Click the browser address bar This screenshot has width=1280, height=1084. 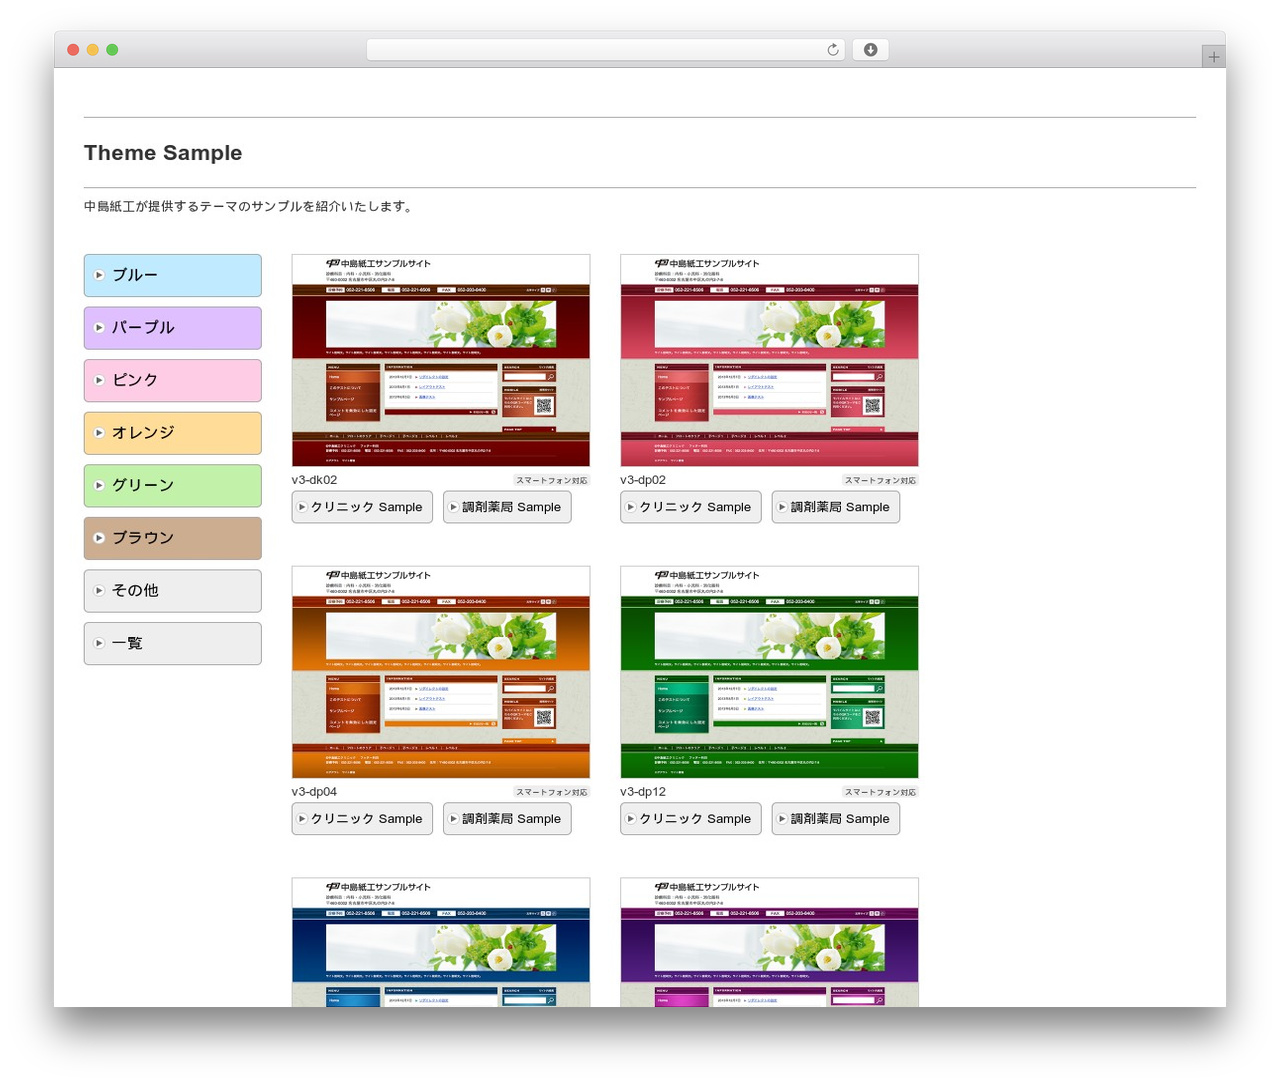click(x=605, y=50)
